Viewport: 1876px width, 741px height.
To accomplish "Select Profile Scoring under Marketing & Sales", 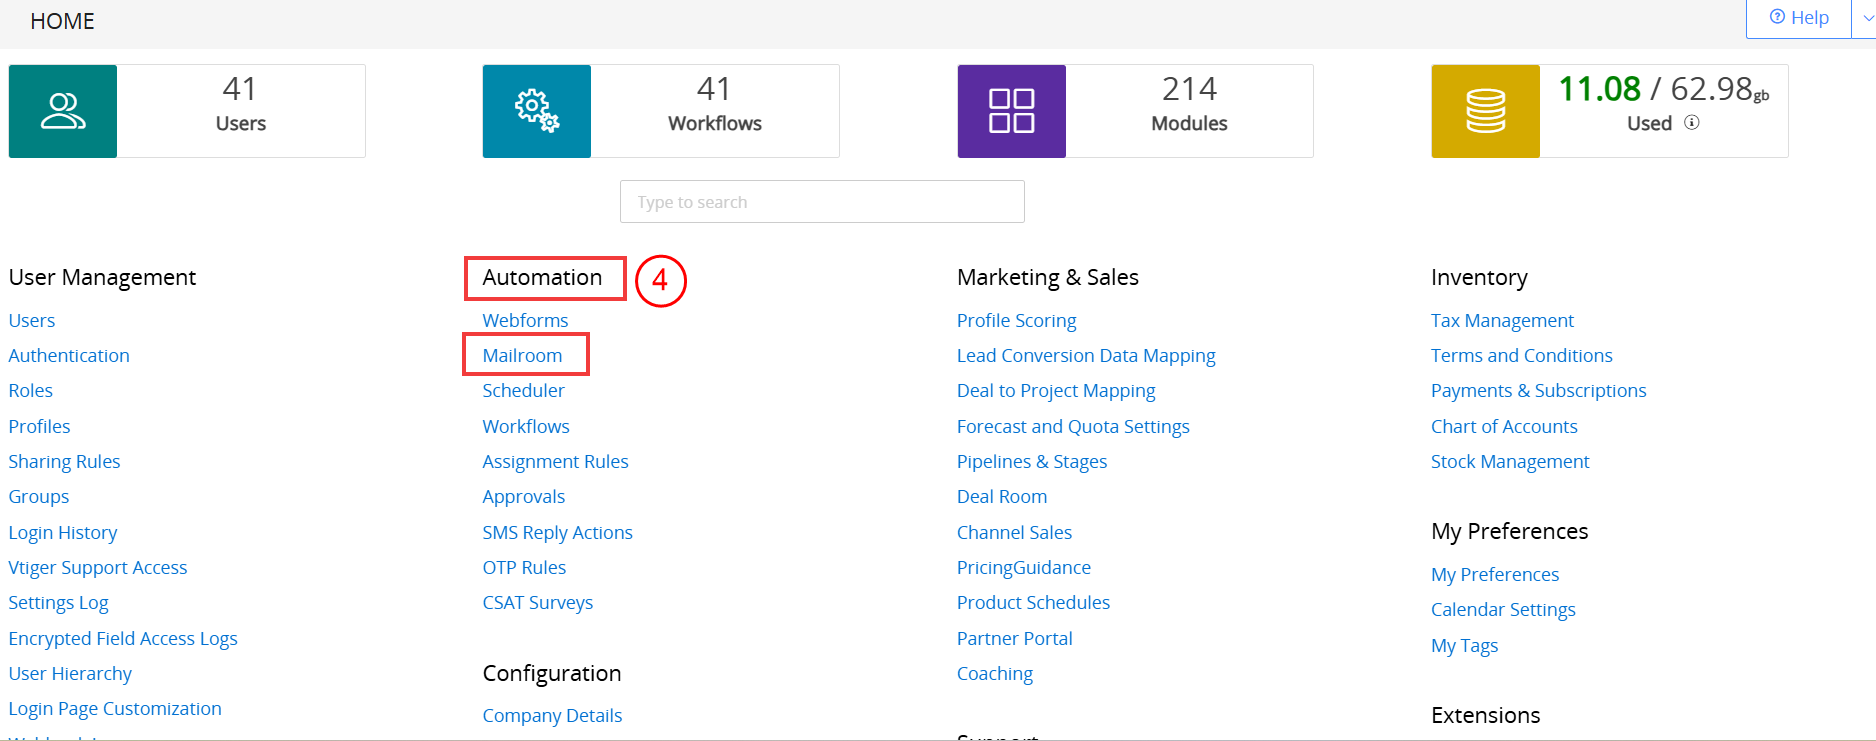I will 1016,321.
